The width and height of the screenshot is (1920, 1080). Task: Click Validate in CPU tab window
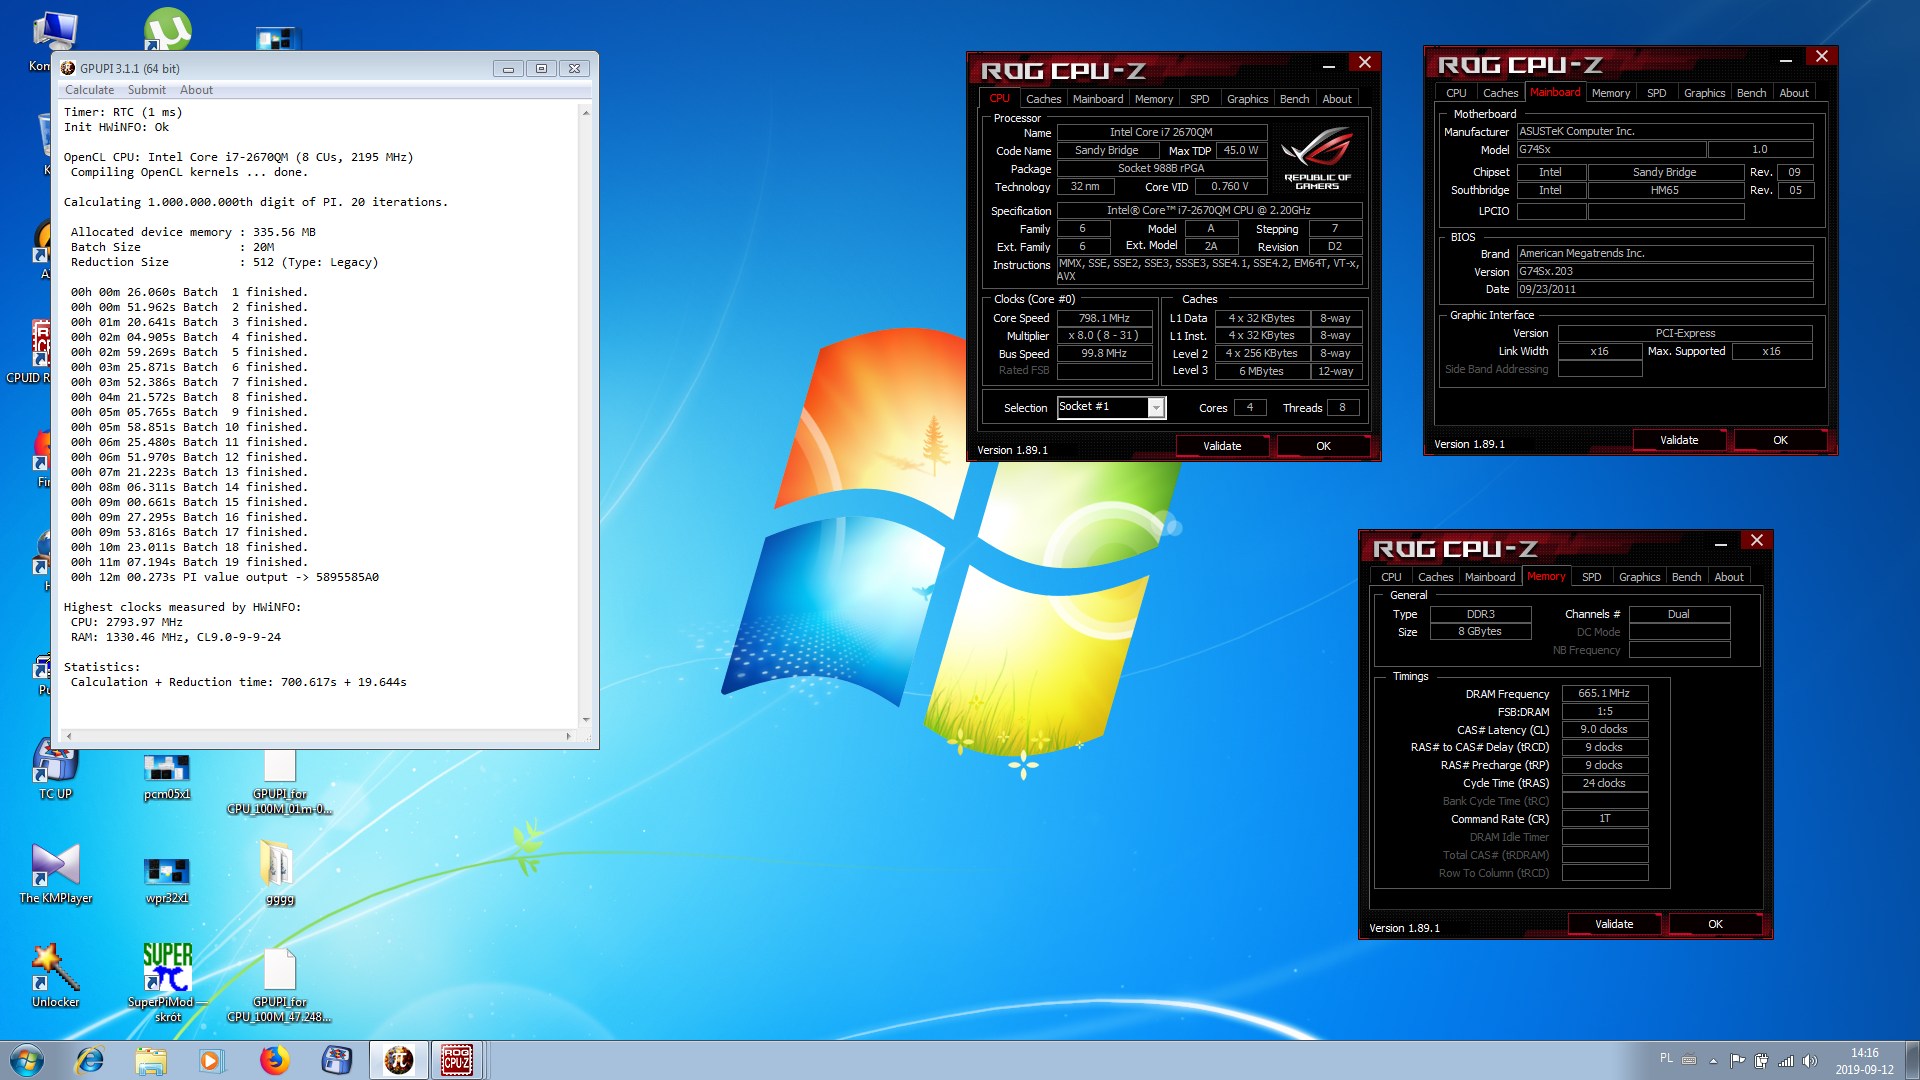[x=1222, y=446]
